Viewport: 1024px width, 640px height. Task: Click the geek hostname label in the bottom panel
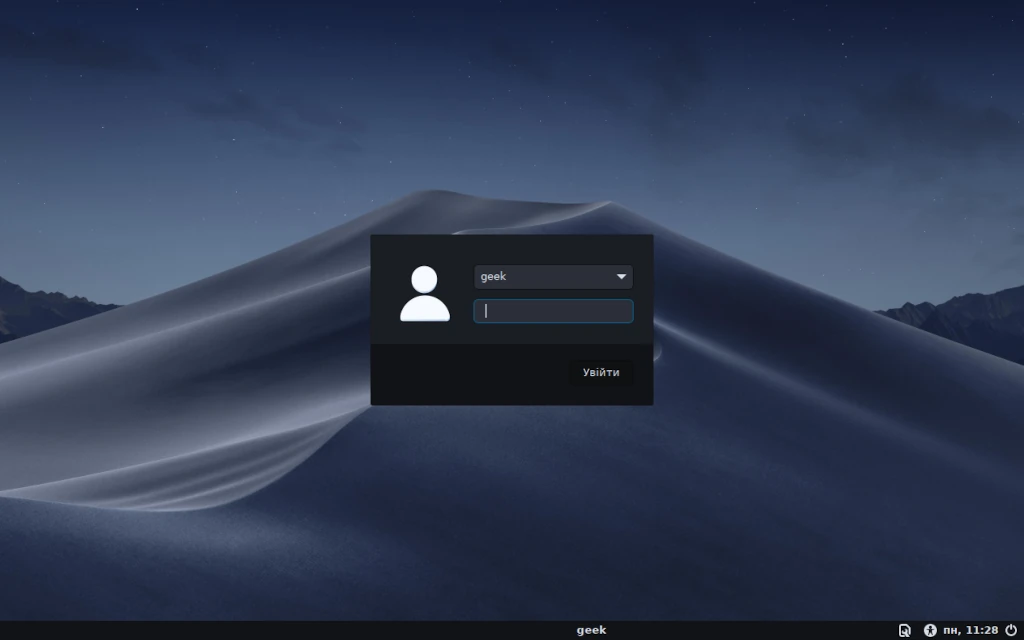591,630
